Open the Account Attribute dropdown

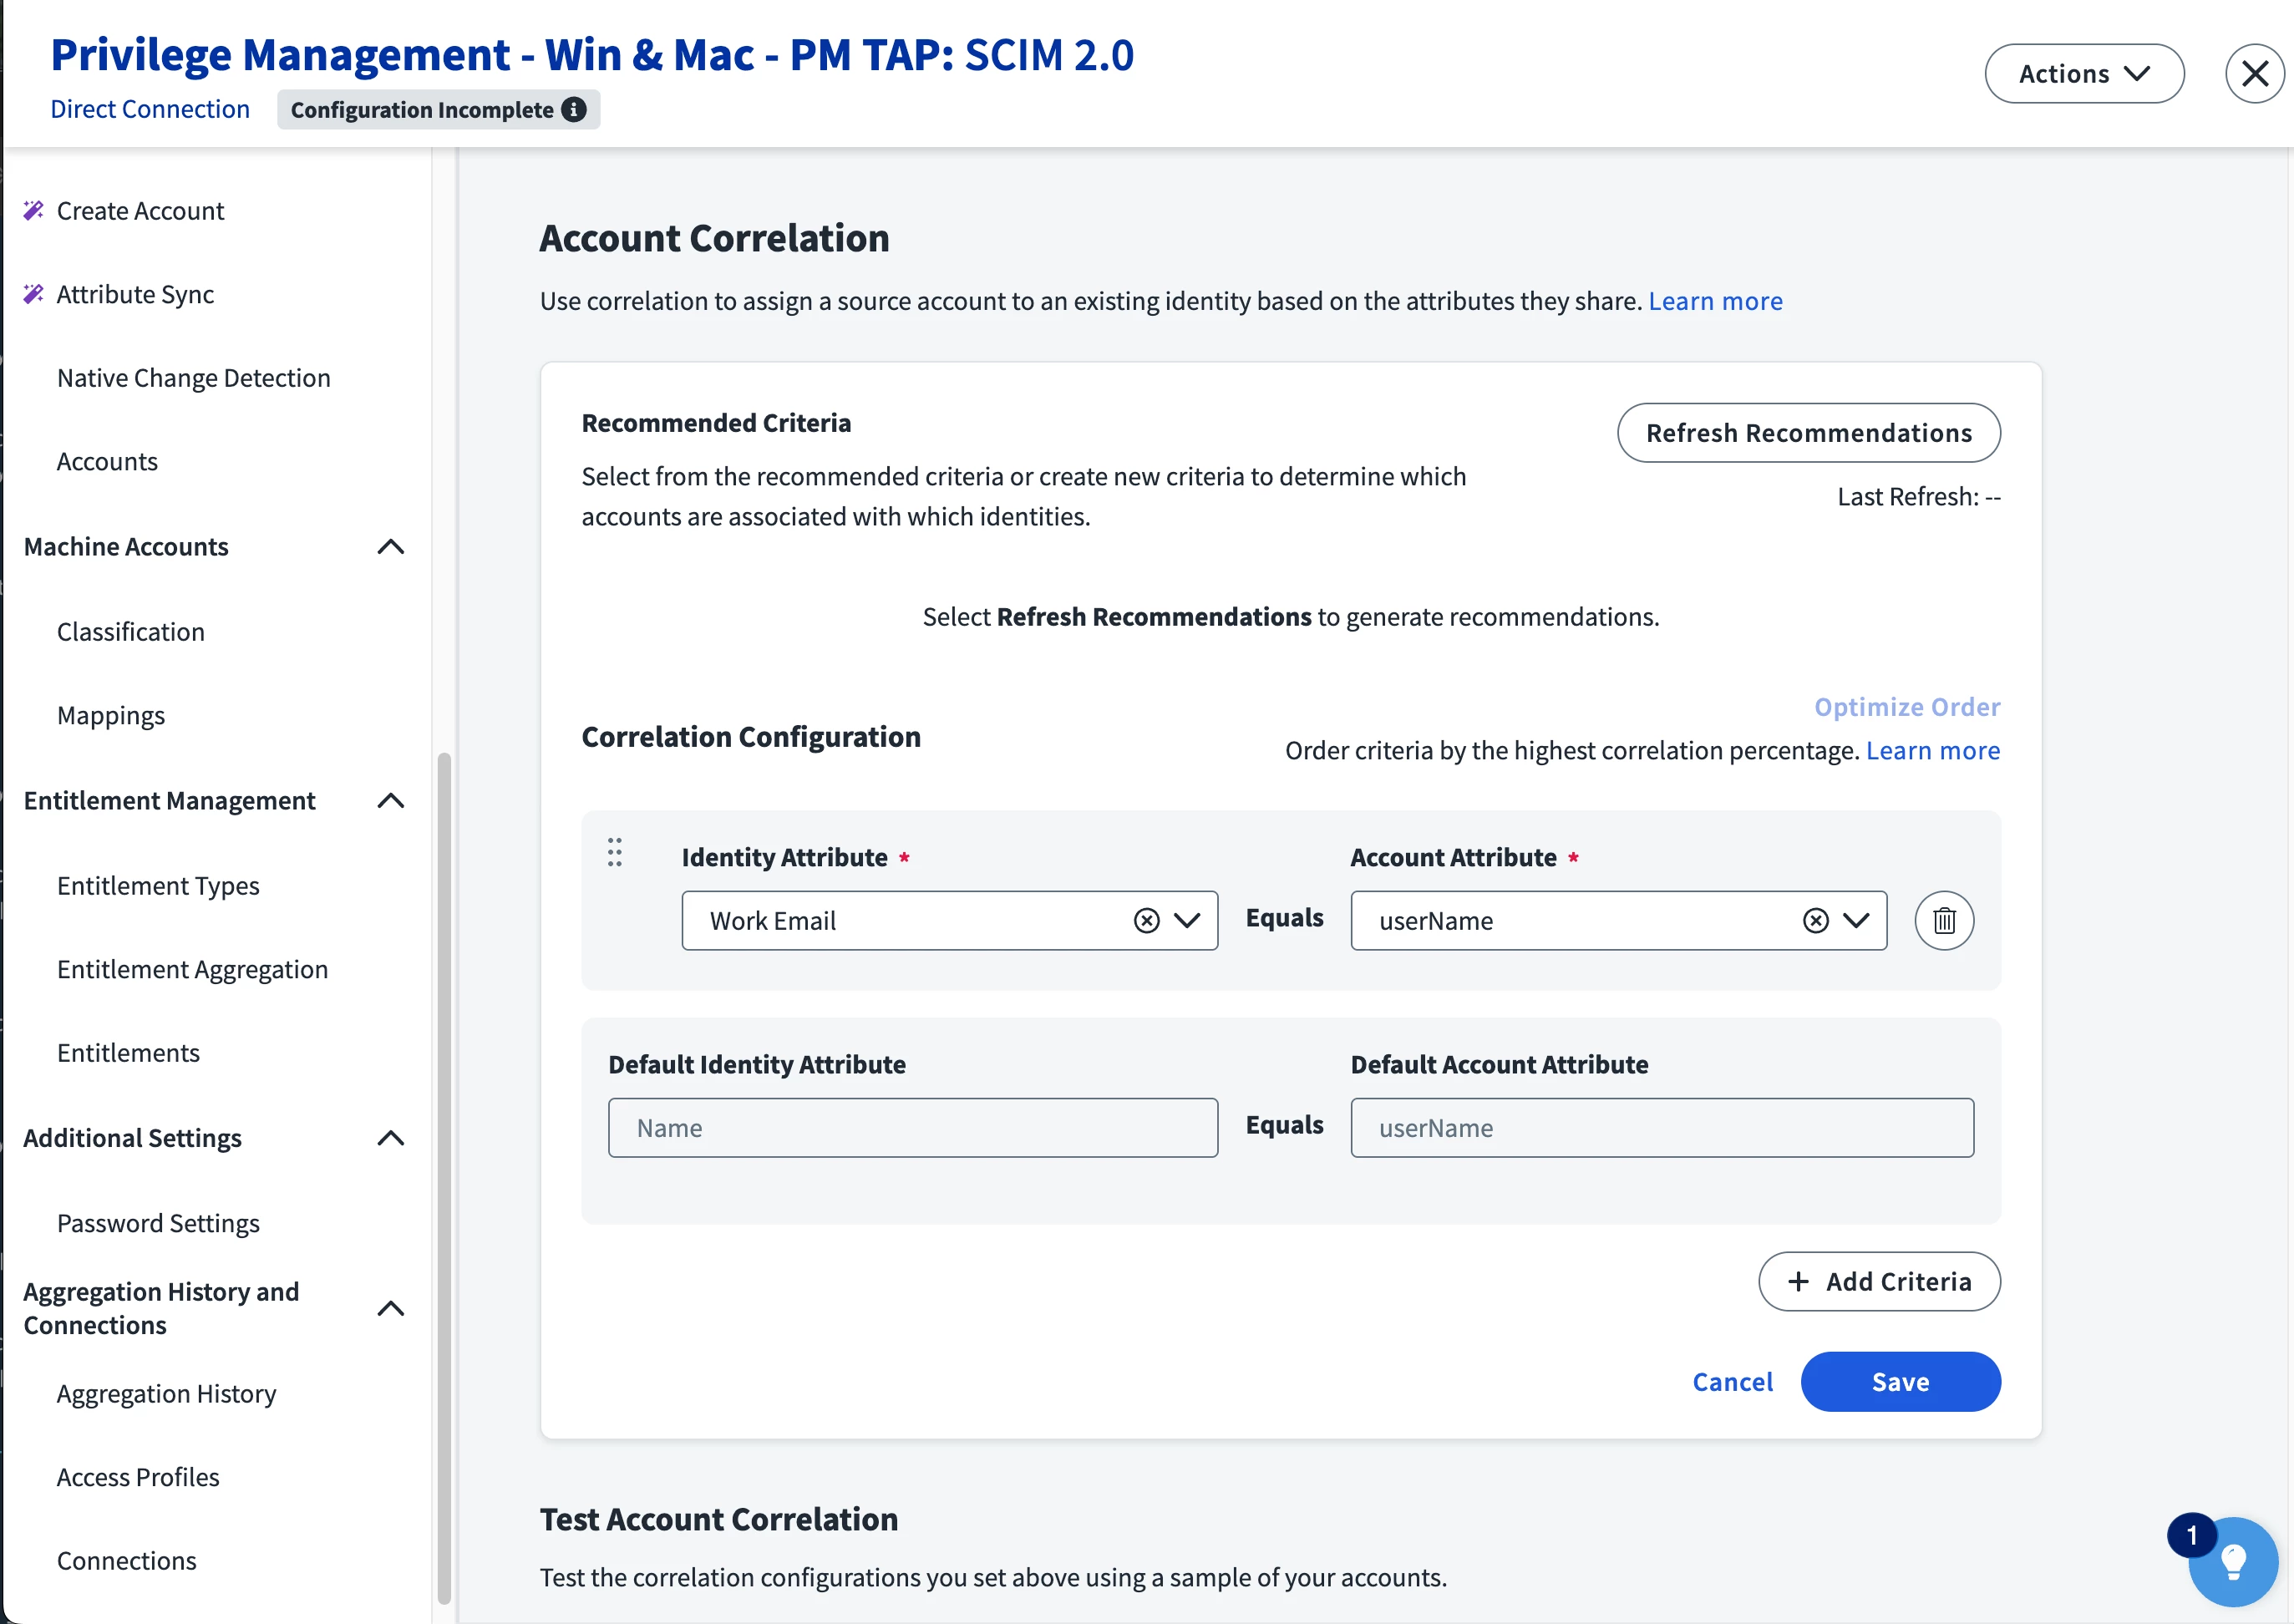1855,920
